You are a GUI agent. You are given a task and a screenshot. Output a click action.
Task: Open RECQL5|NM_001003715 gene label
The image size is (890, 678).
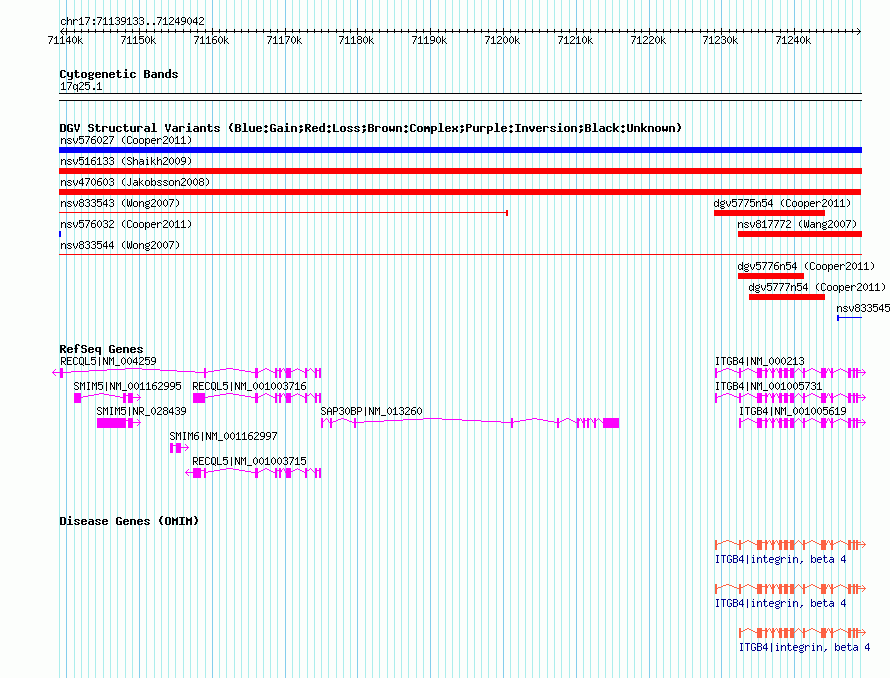click(249, 461)
